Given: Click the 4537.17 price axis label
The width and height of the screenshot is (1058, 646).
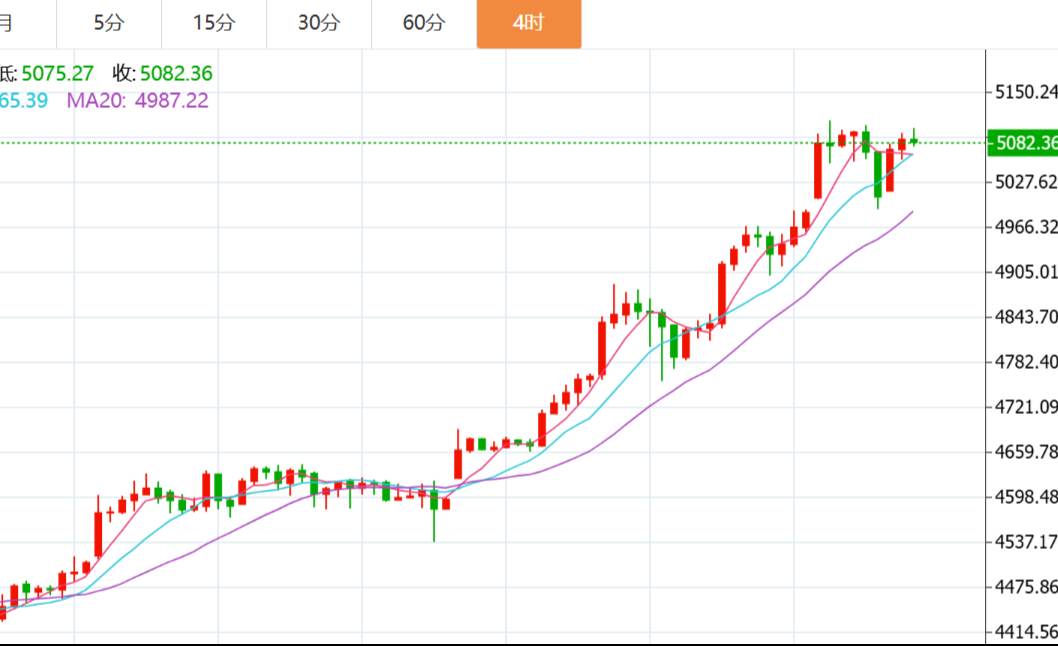Looking at the screenshot, I should point(1026,541).
